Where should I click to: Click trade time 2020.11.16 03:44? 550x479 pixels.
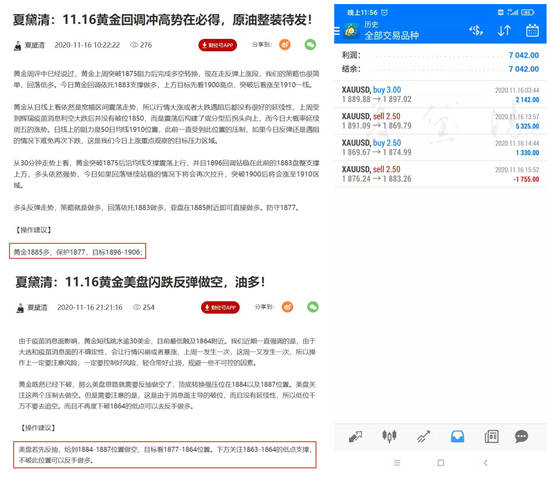[517, 90]
